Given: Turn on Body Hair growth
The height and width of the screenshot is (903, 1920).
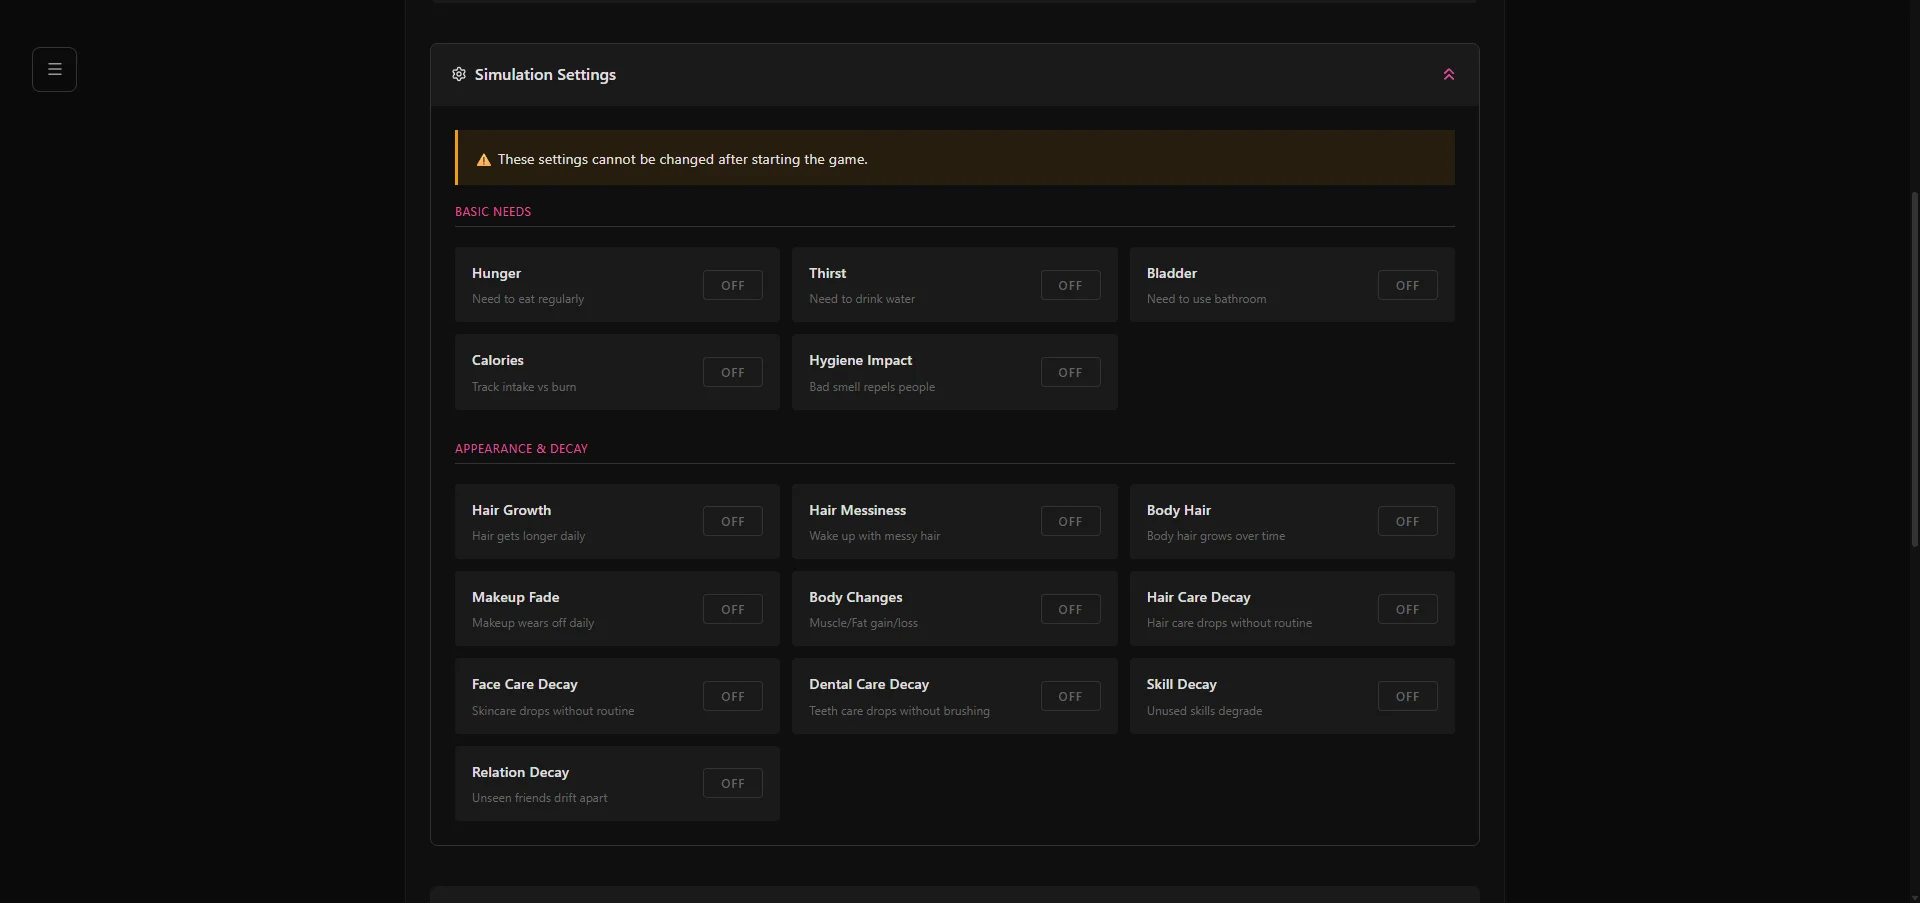Looking at the screenshot, I should 1407,521.
